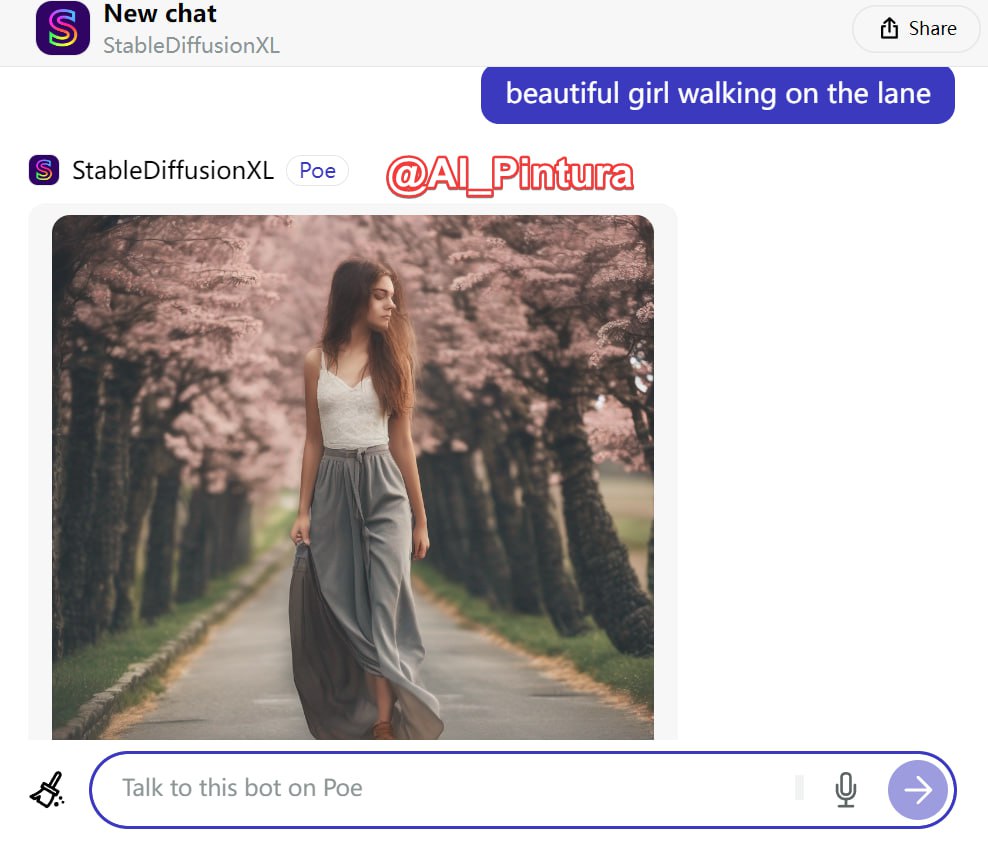The width and height of the screenshot is (988, 842).
Task: Click the StableDiffusionXL subtitle under New chat
Action: [x=191, y=46]
